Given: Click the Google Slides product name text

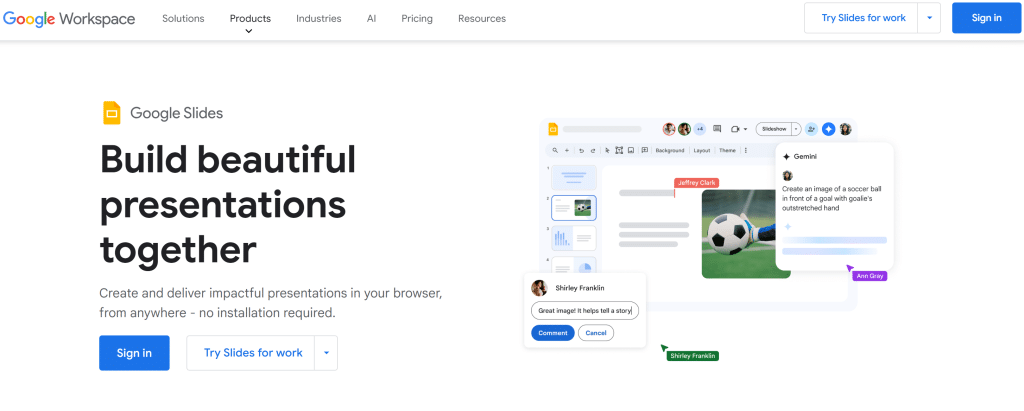Looking at the screenshot, I should point(176,113).
